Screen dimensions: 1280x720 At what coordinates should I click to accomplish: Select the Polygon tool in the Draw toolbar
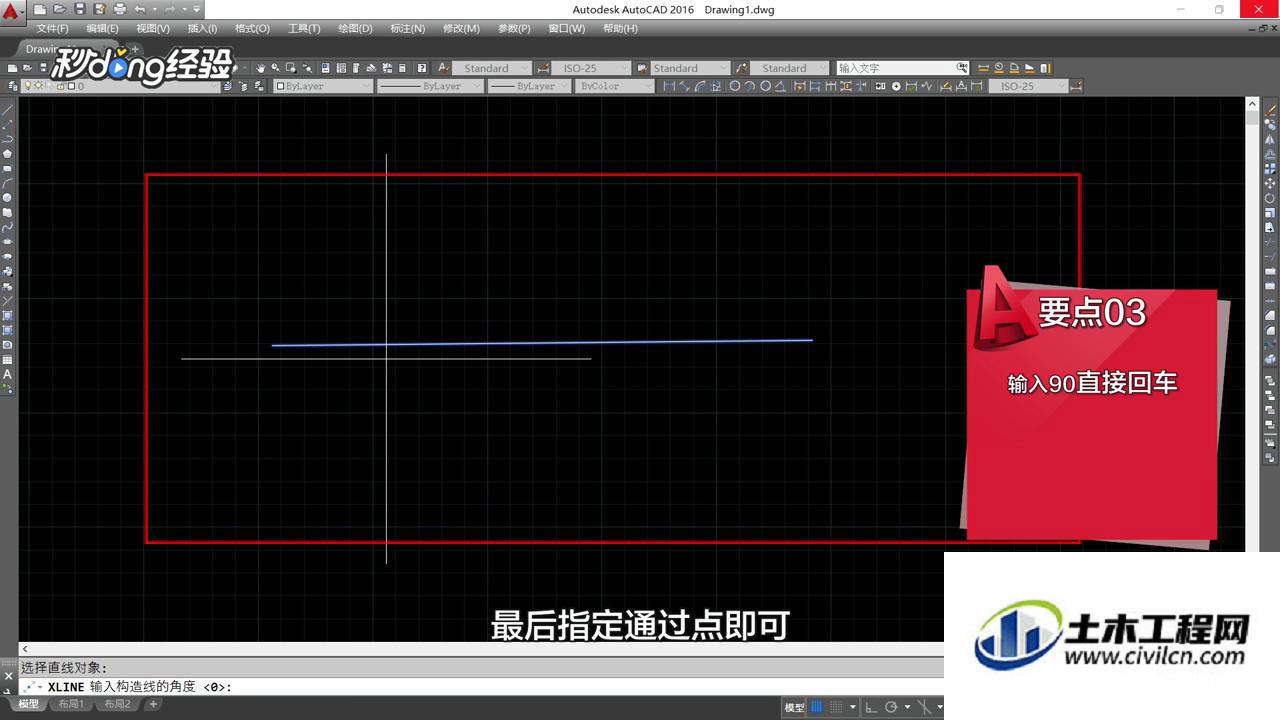pos(7,153)
